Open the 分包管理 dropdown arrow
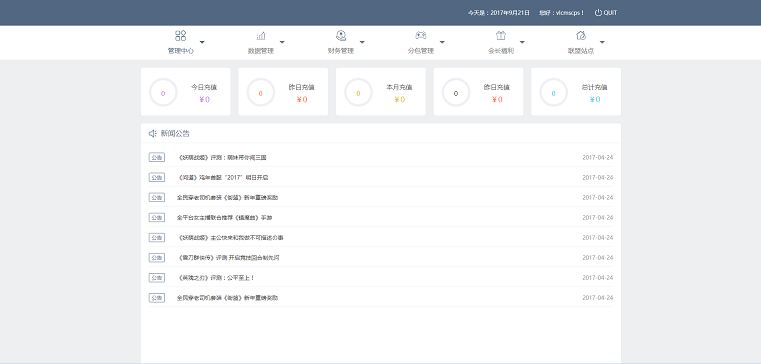 pyautogui.click(x=442, y=42)
